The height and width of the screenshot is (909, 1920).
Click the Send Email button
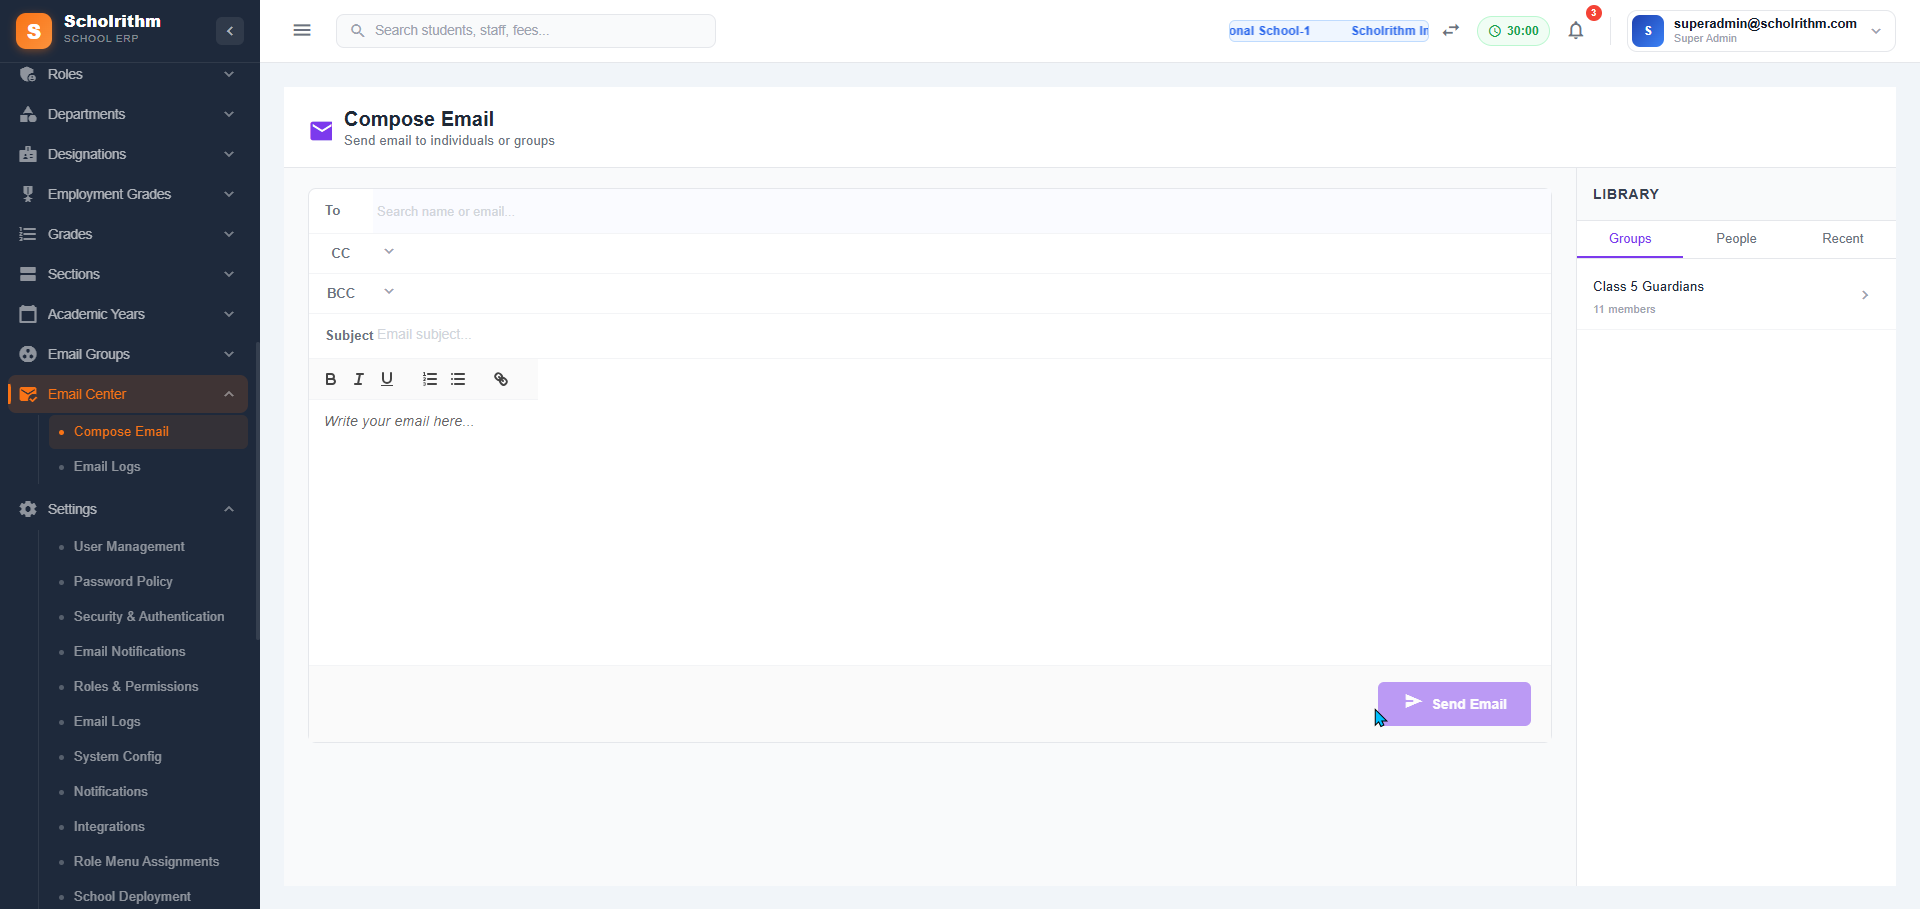1454,703
